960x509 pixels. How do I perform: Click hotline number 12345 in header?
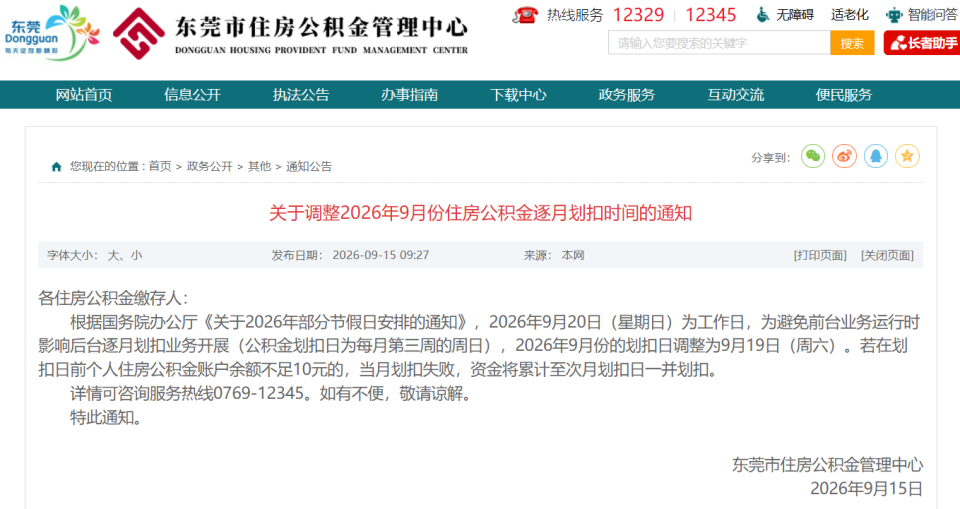point(710,15)
